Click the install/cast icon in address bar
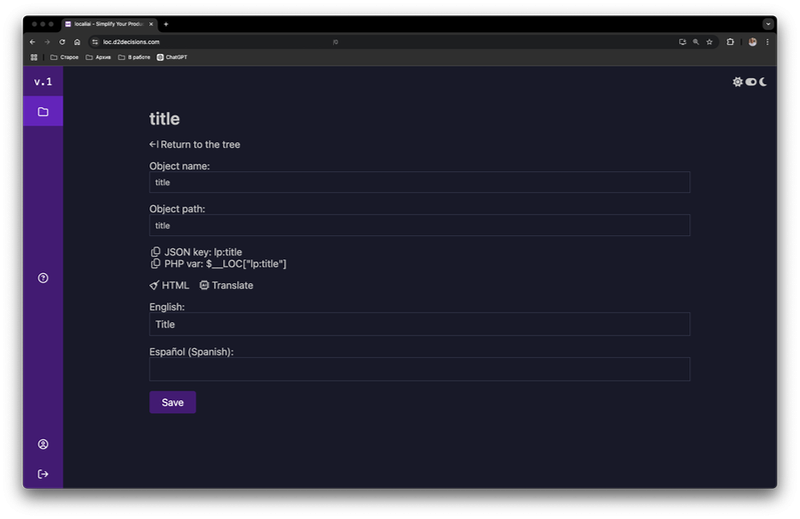This screenshot has height=519, width=800. [x=682, y=42]
